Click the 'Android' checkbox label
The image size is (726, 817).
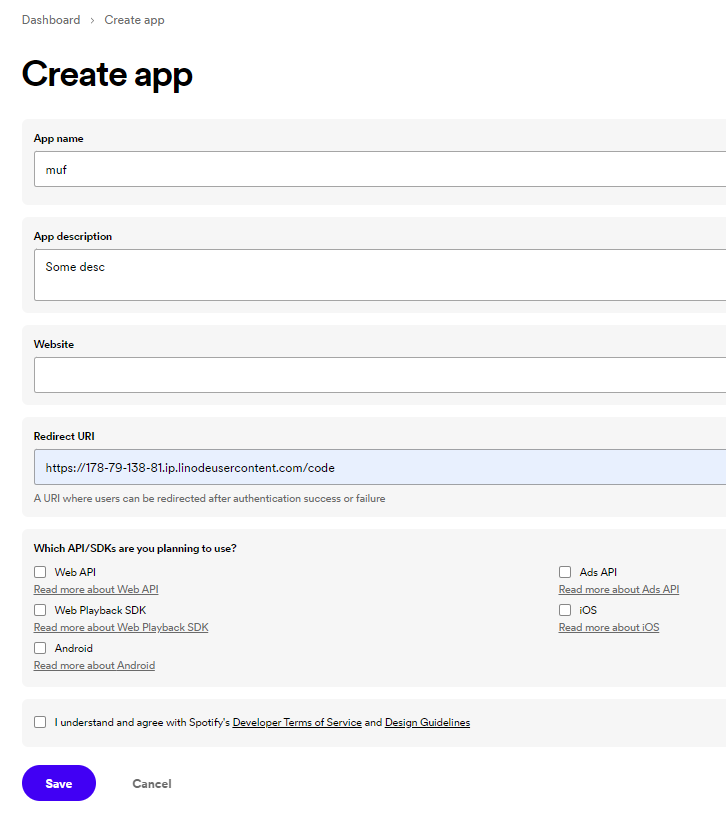(73, 648)
